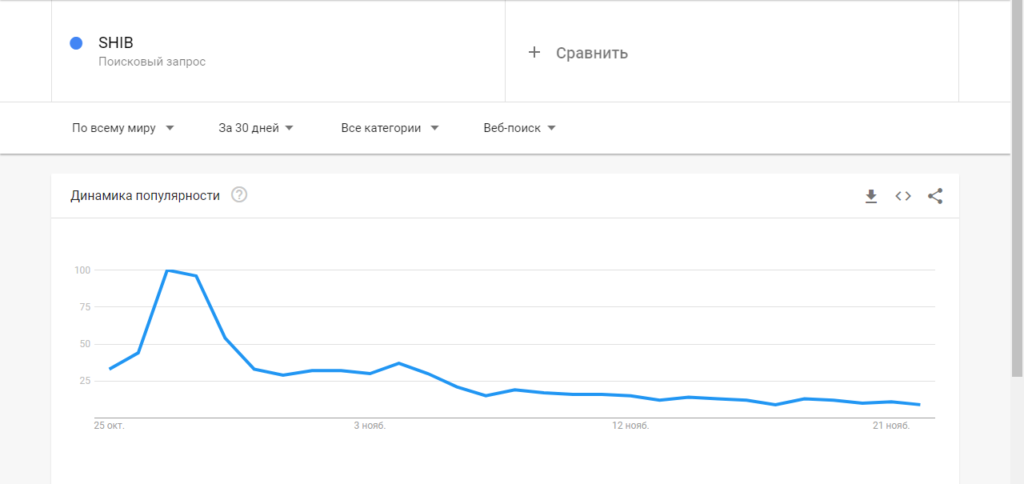Open the Веб-поиск search type dropdown

[519, 128]
